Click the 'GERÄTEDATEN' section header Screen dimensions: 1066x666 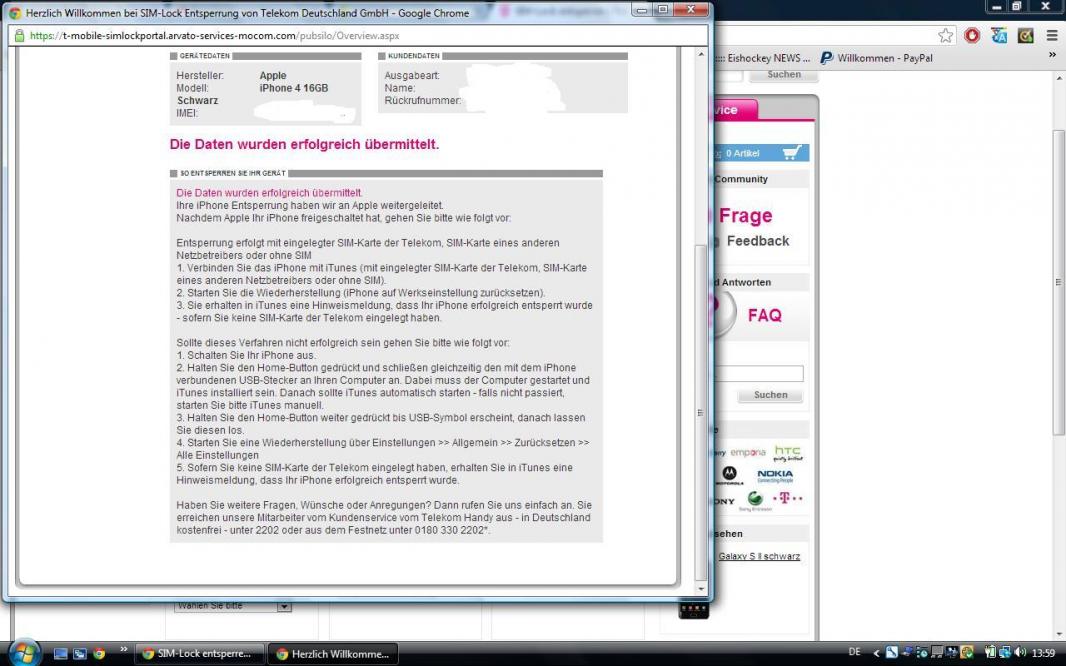(205, 56)
